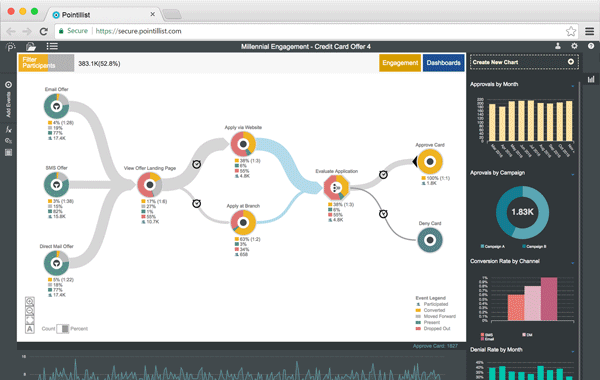Toggle the text label A button
Screen dimensions: 600x380
click(x=29, y=329)
